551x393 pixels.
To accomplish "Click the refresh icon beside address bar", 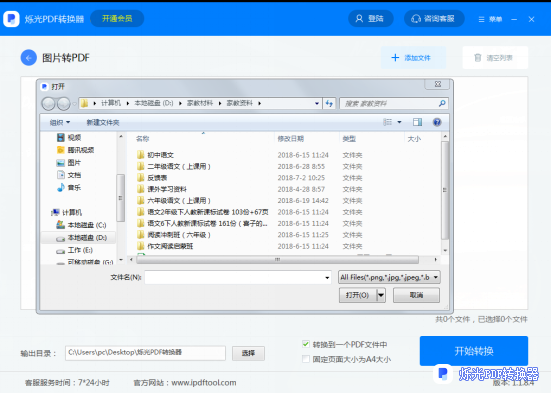I will (x=329, y=103).
